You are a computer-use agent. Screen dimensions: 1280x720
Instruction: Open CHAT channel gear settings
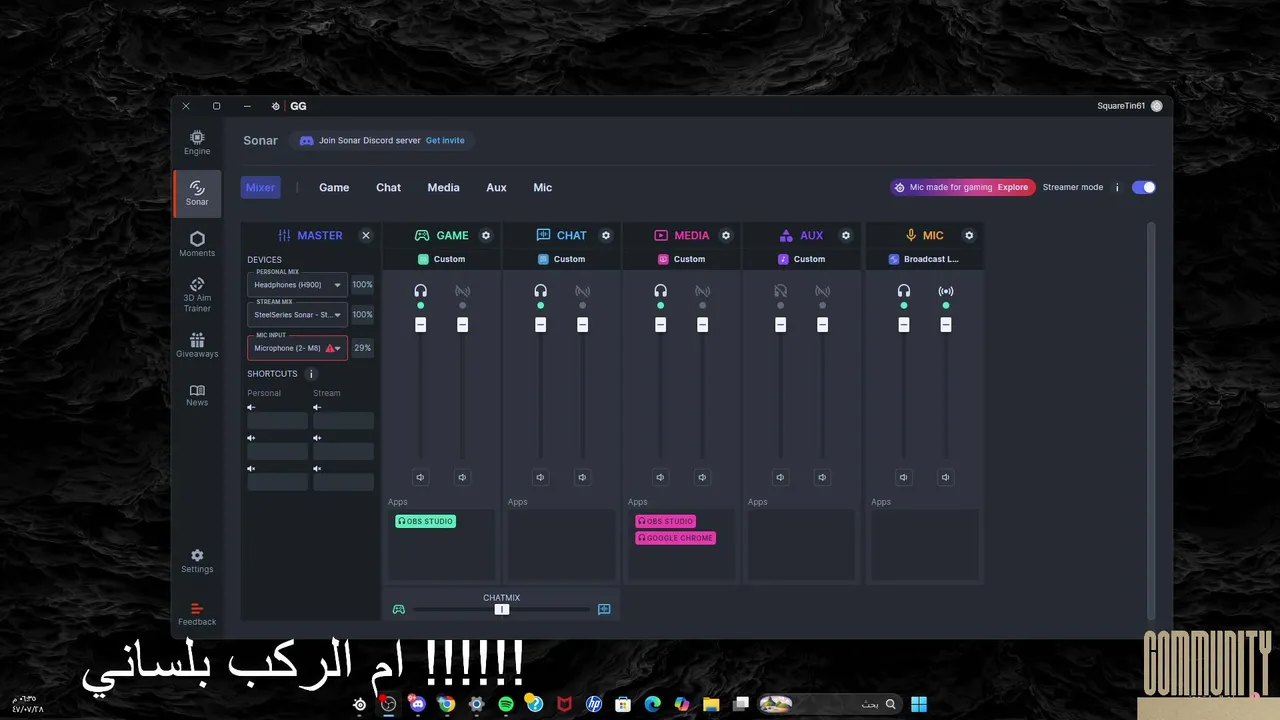tap(606, 236)
